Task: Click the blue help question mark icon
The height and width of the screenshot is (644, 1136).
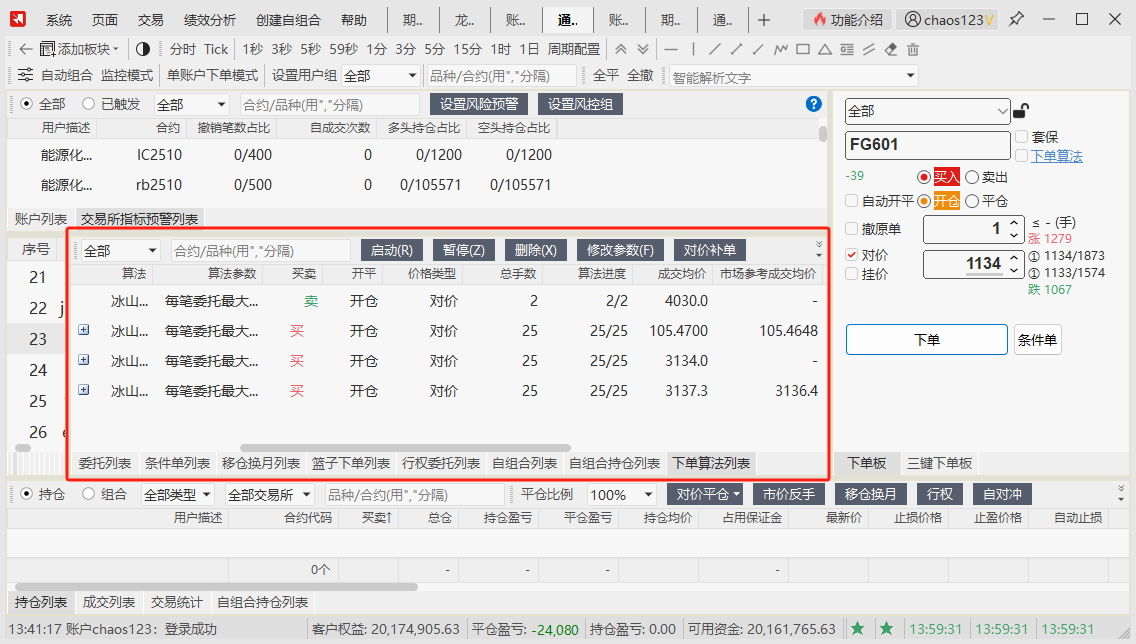Action: (813, 104)
